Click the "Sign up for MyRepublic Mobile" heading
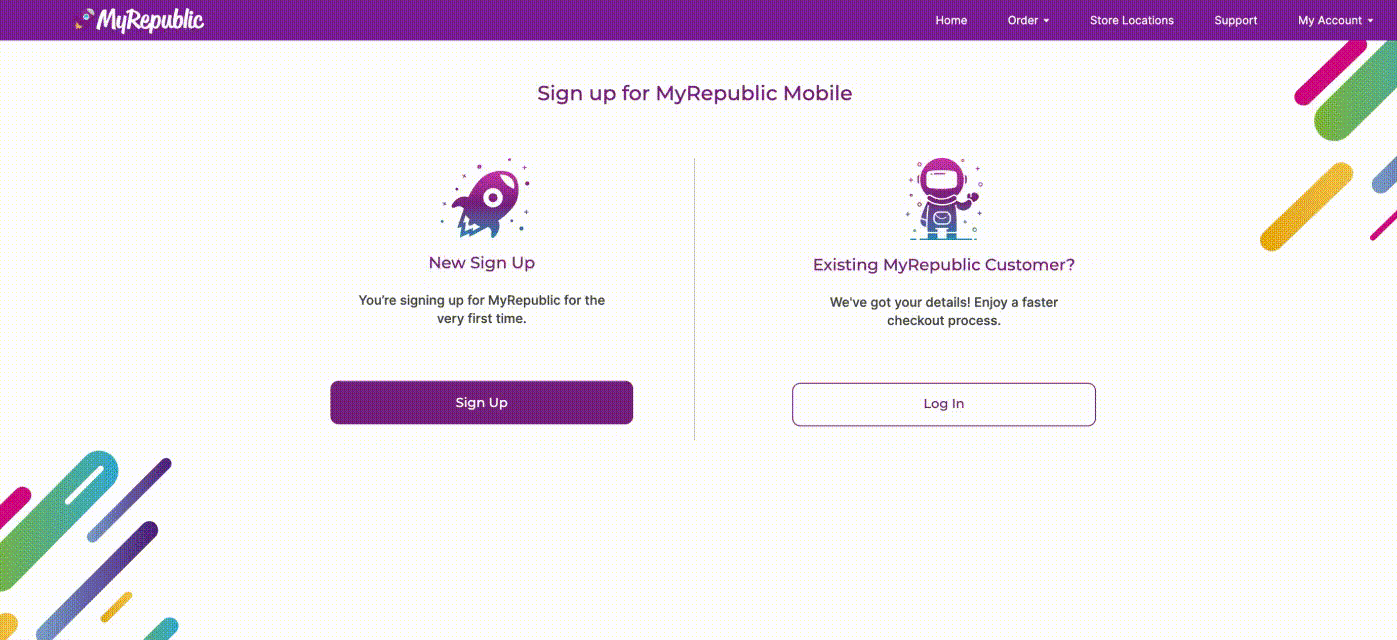This screenshot has height=640, width=1397. click(x=694, y=94)
